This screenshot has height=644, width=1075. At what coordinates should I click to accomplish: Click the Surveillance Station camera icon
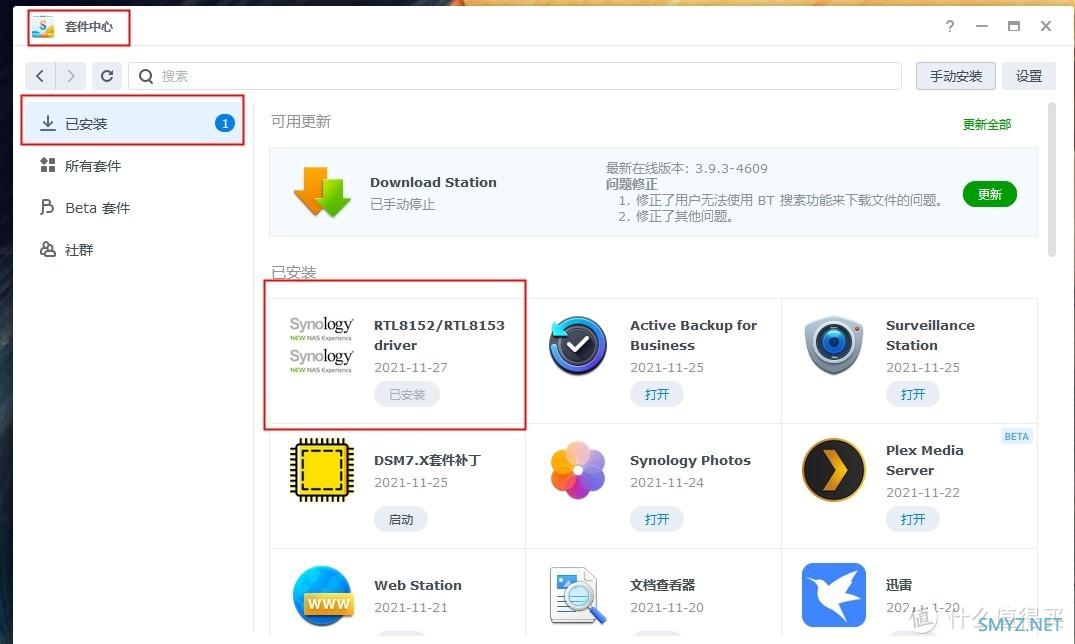pyautogui.click(x=833, y=345)
